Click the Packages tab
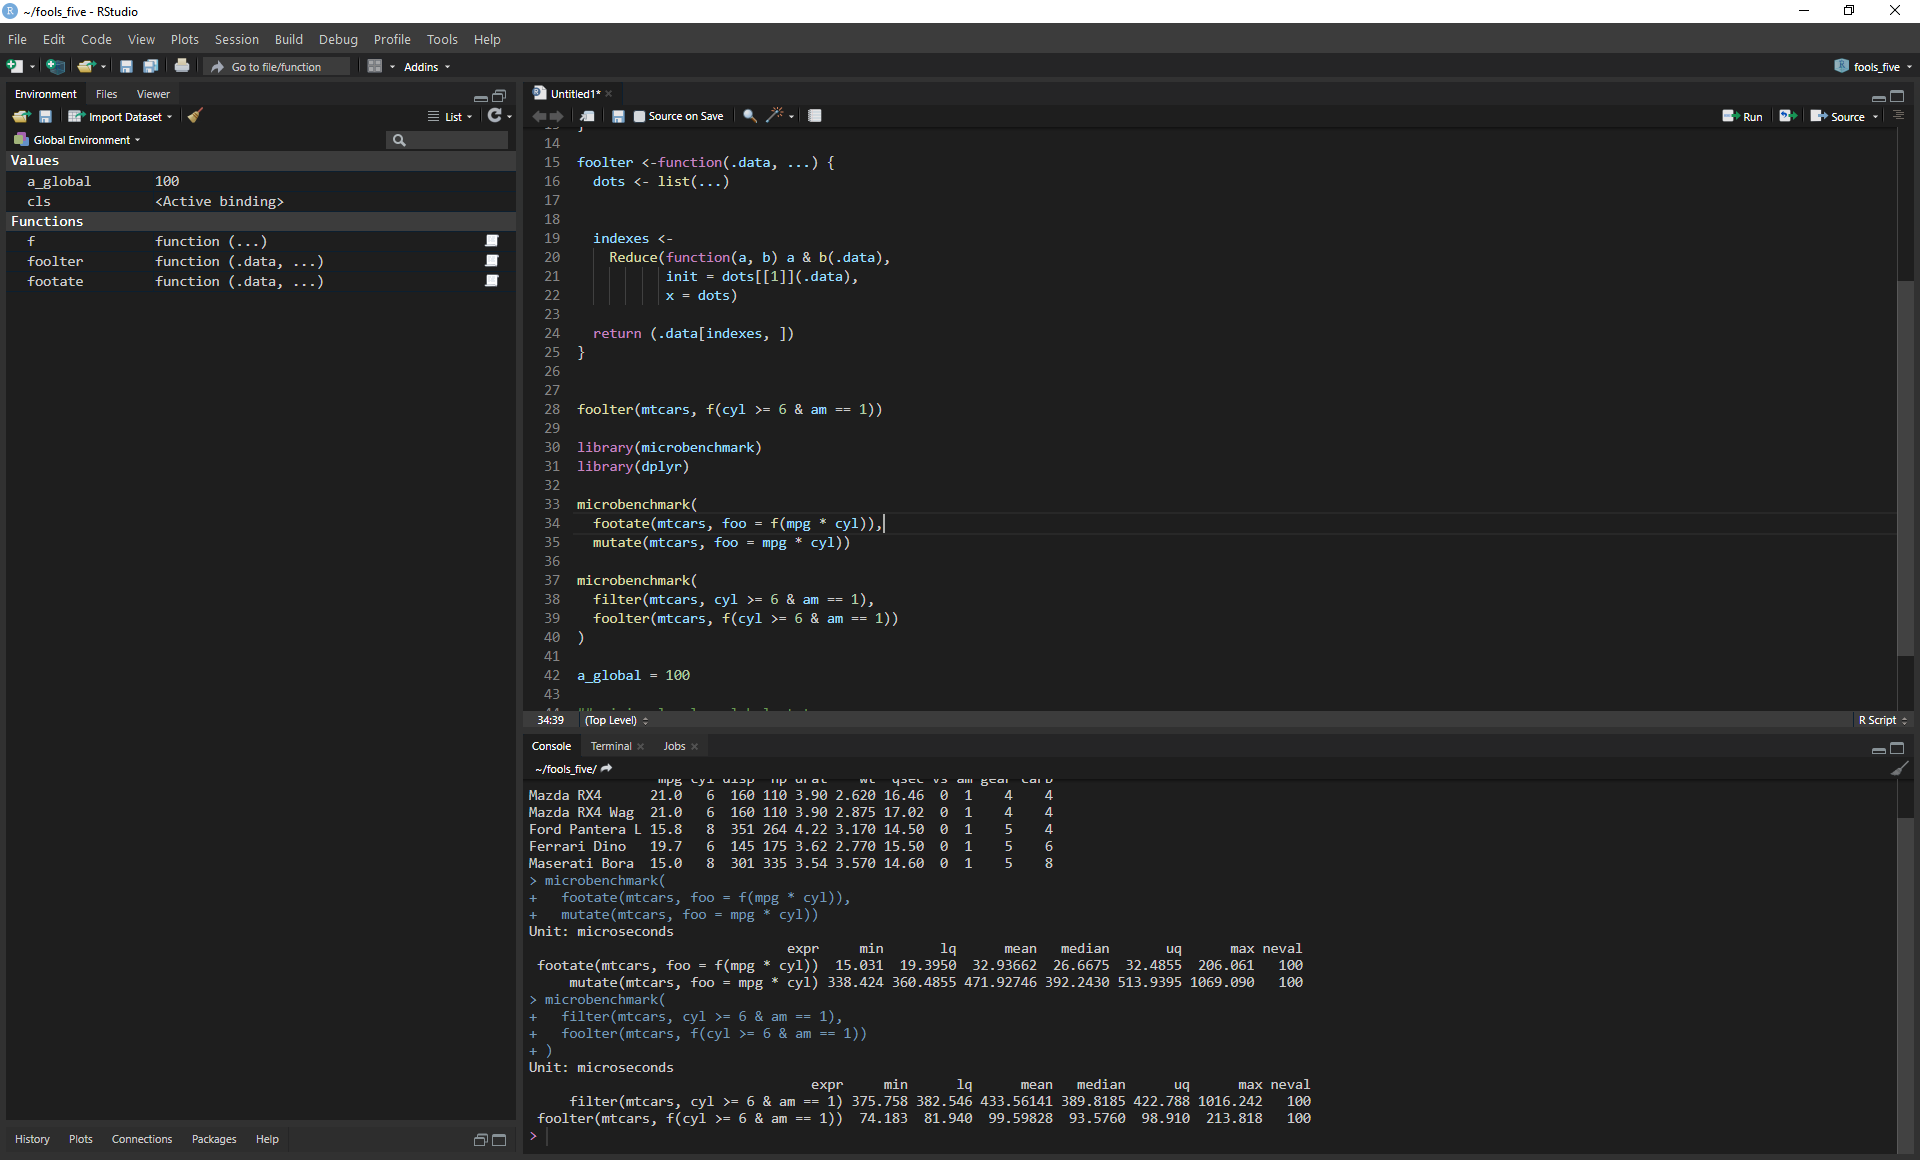 (x=214, y=1139)
